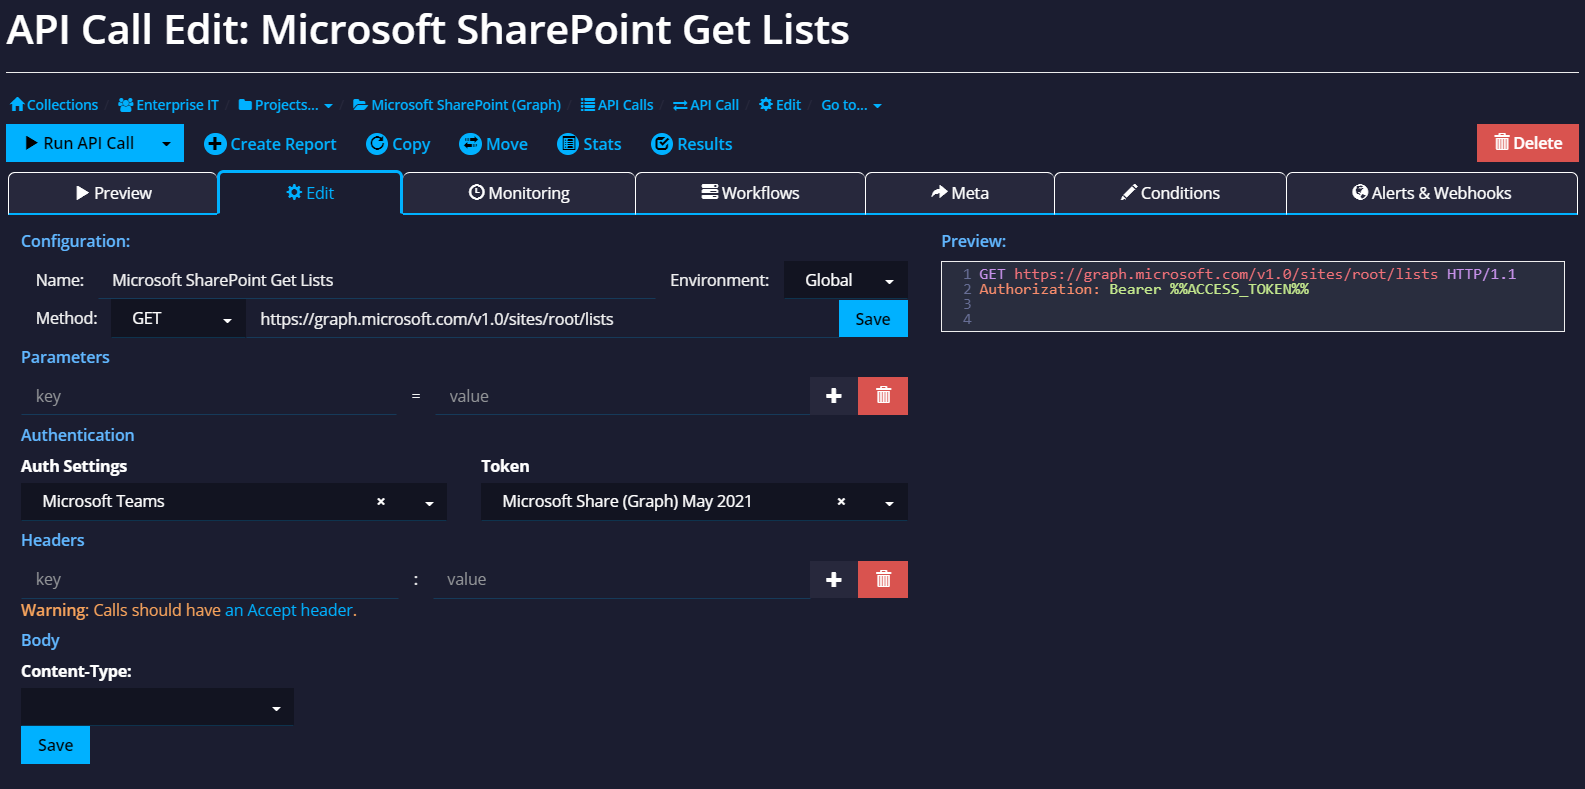
Task: Click the red Delete button
Action: pyautogui.click(x=1527, y=143)
